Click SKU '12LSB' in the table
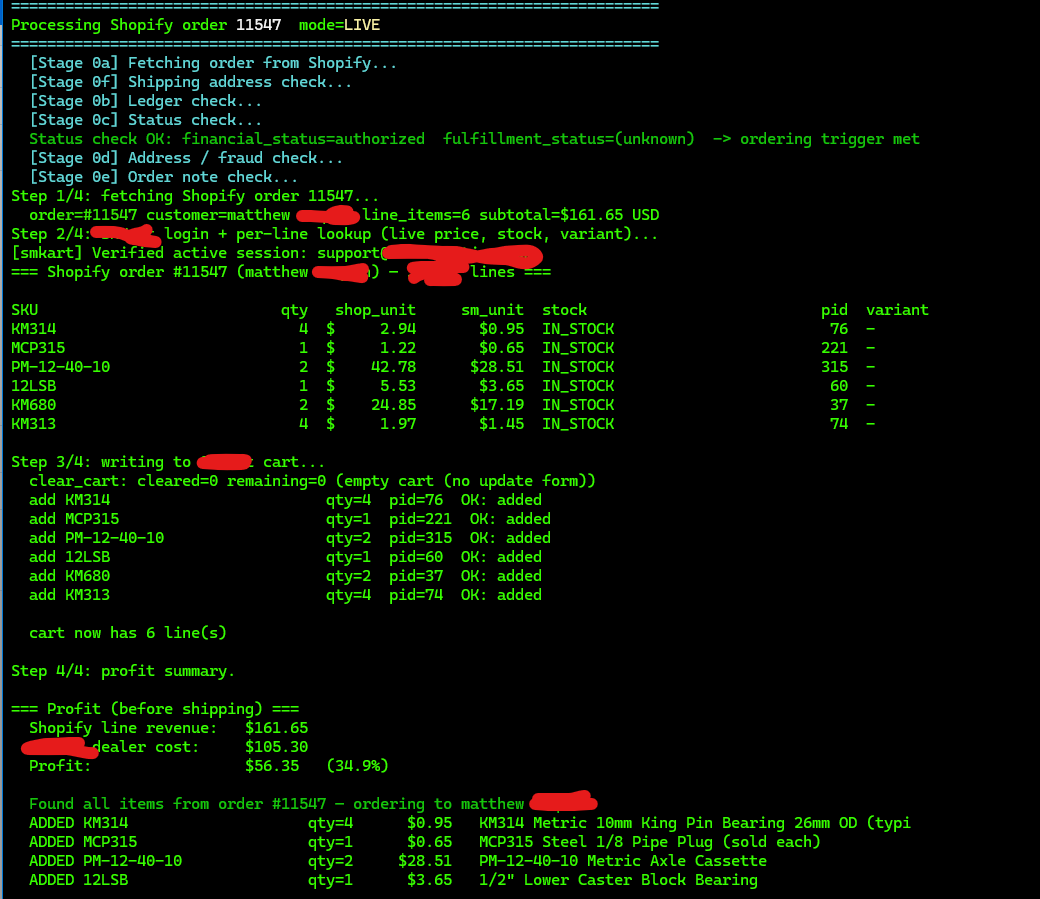 34,386
